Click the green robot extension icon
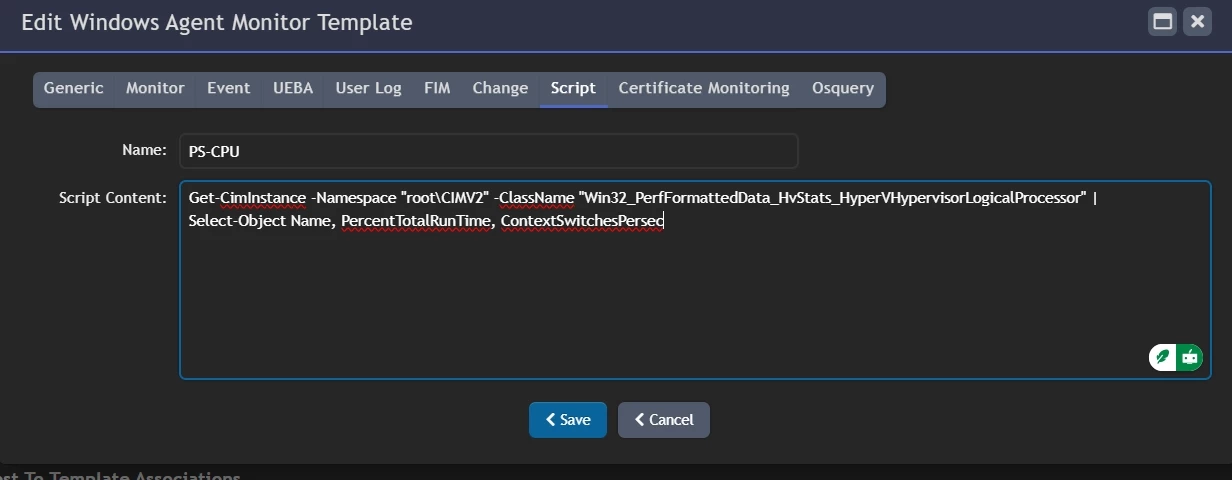The image size is (1232, 480). tap(1190, 356)
